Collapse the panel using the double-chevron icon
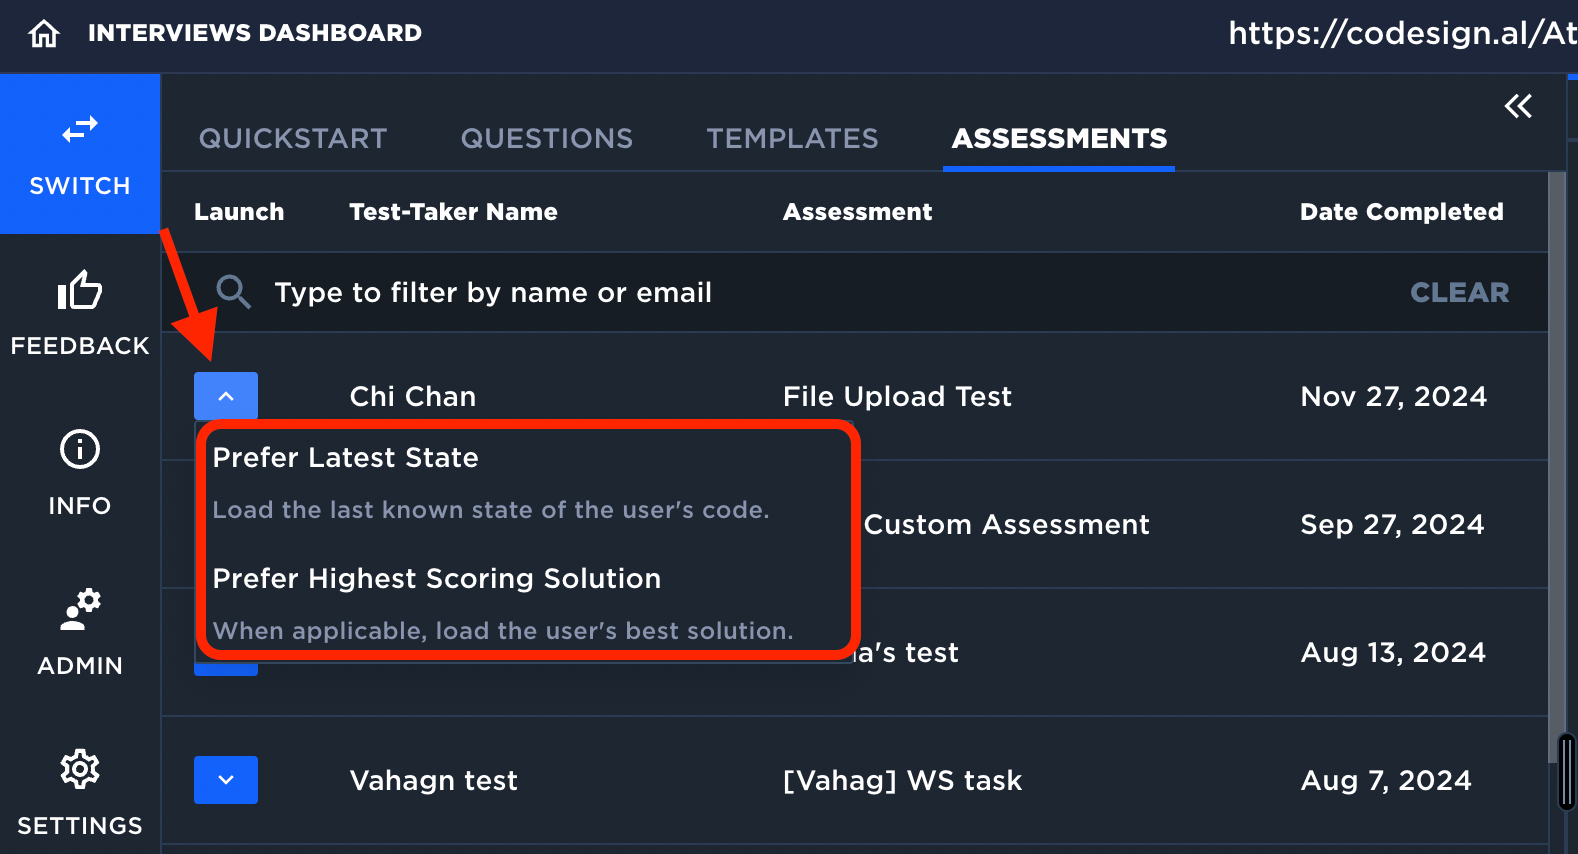Screen dimensions: 1578x854 [1518, 106]
